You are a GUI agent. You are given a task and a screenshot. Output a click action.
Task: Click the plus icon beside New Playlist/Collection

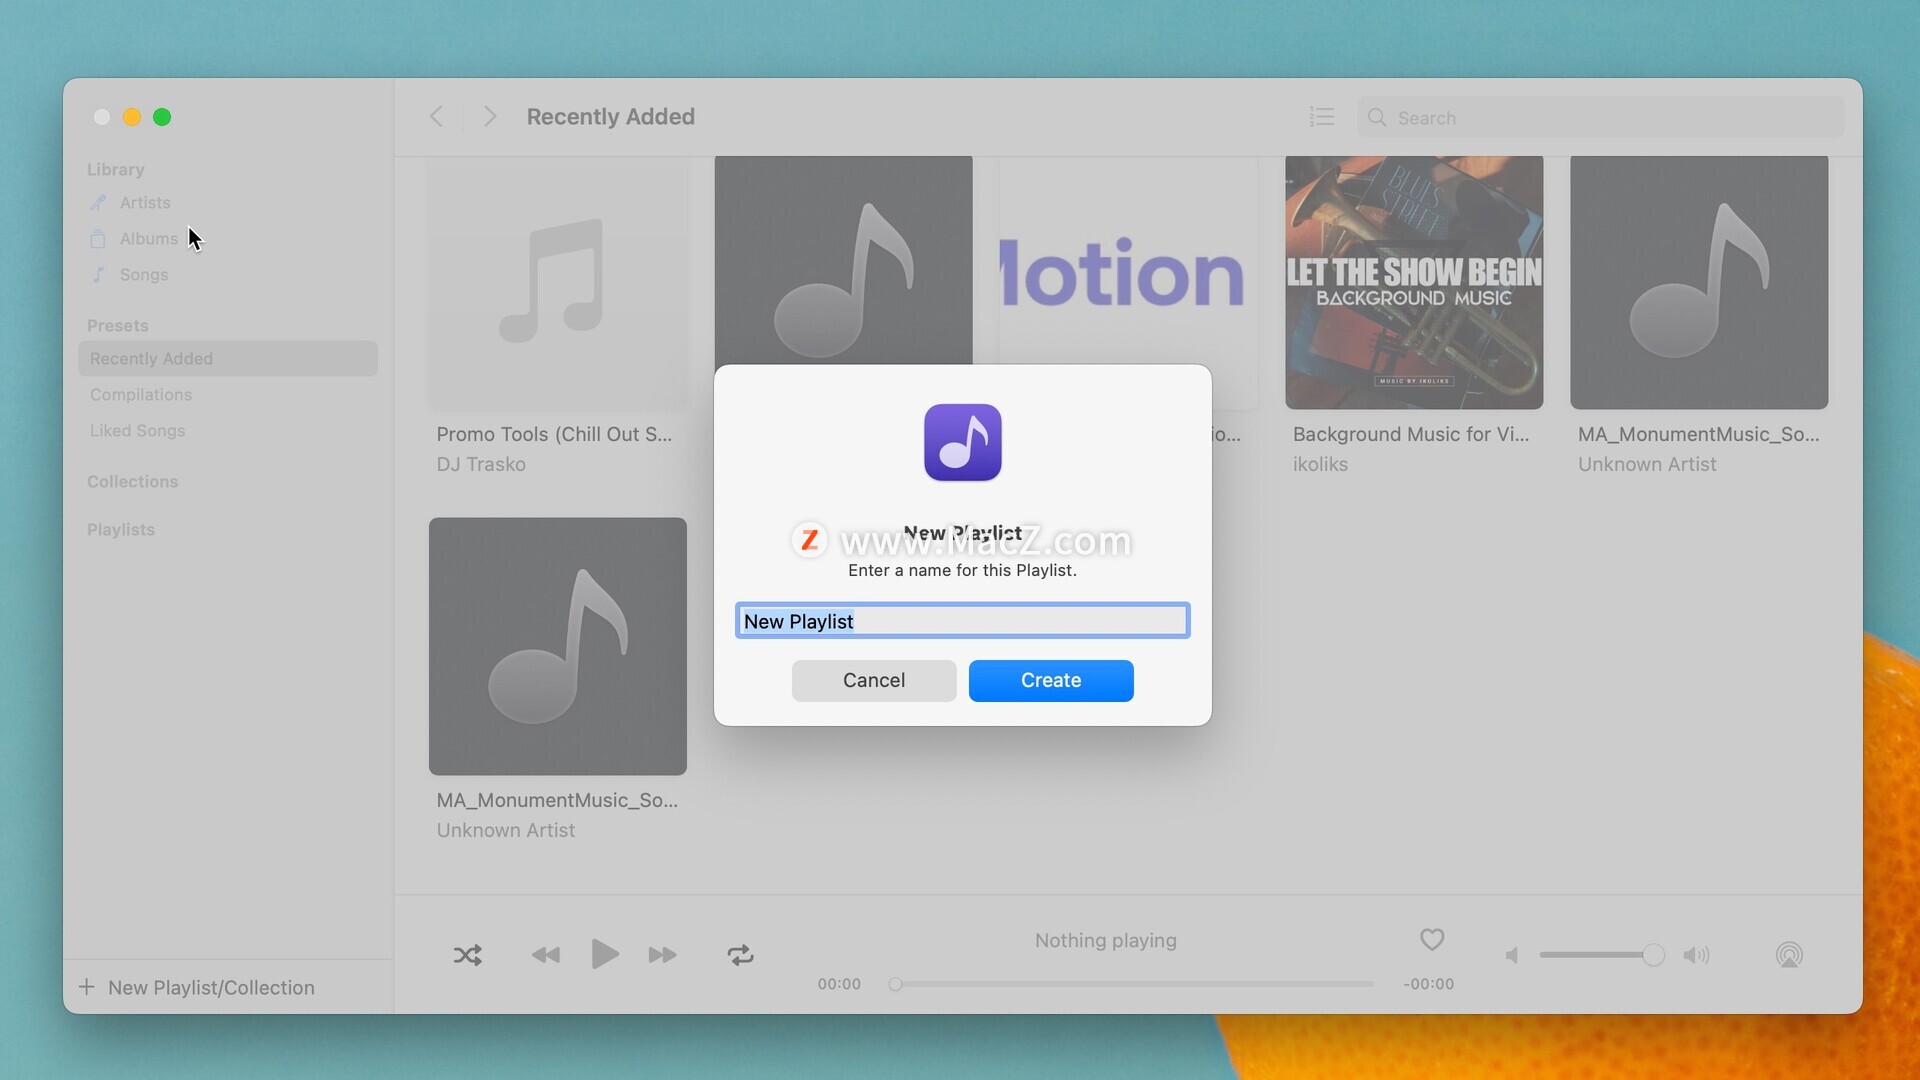(87, 987)
